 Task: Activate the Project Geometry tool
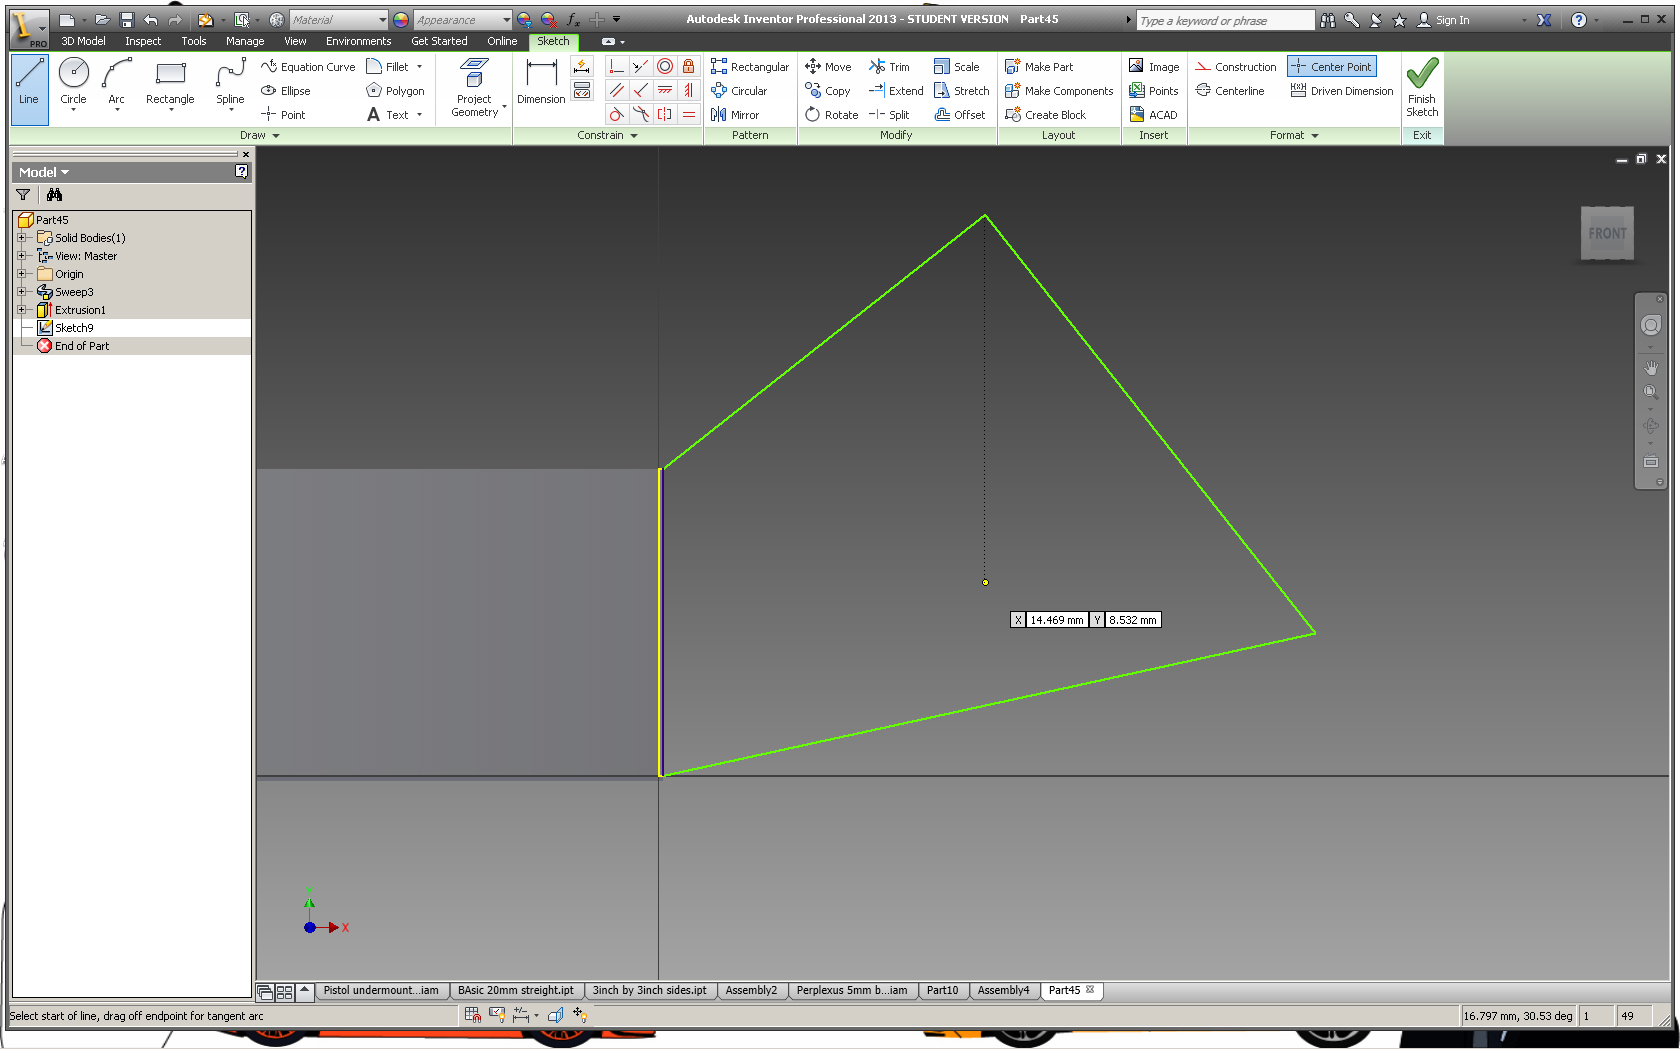[x=475, y=88]
